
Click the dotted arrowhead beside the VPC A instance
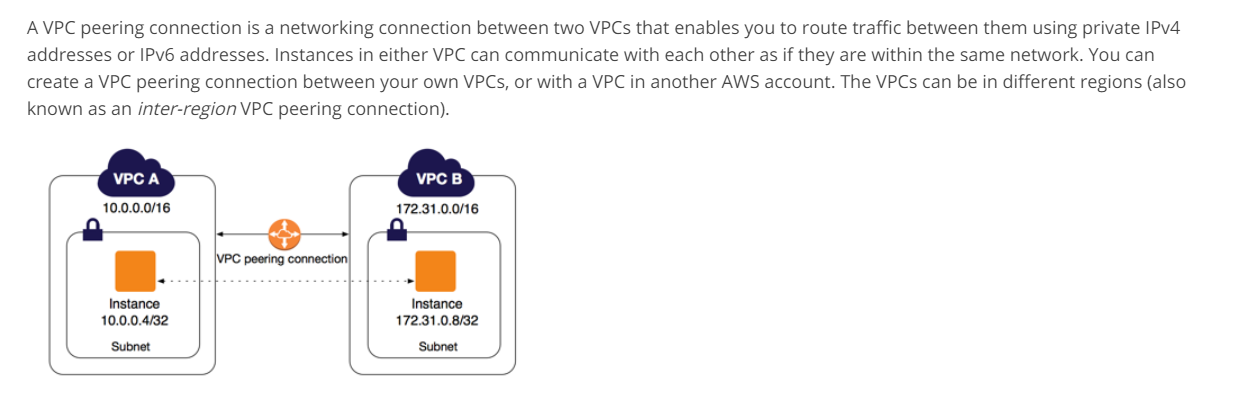click(x=160, y=281)
